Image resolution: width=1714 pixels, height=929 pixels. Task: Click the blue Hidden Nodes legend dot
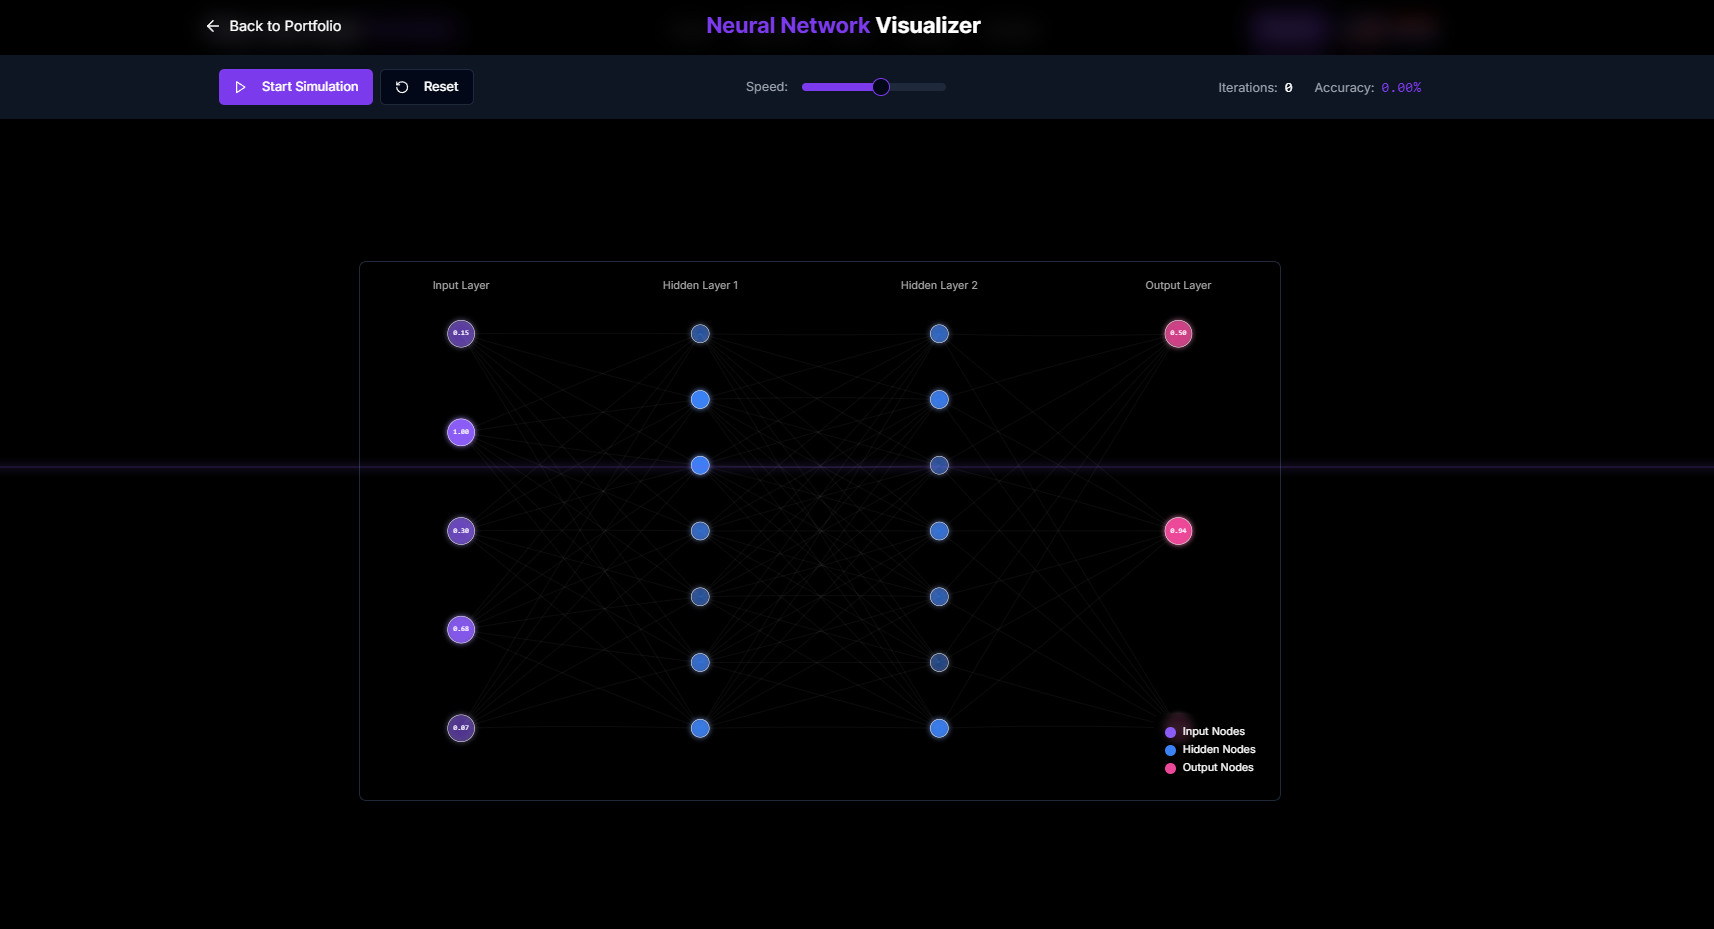point(1170,750)
